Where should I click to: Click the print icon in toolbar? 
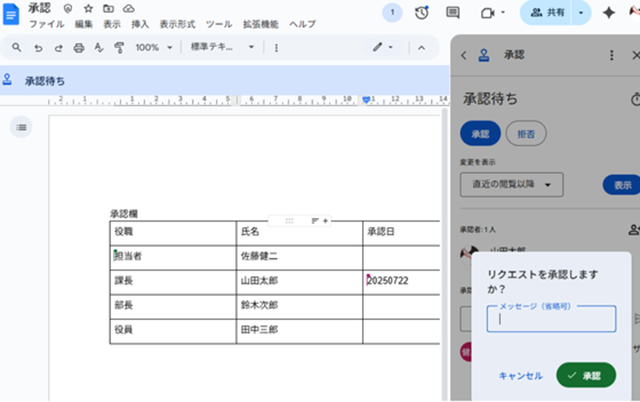click(x=79, y=47)
